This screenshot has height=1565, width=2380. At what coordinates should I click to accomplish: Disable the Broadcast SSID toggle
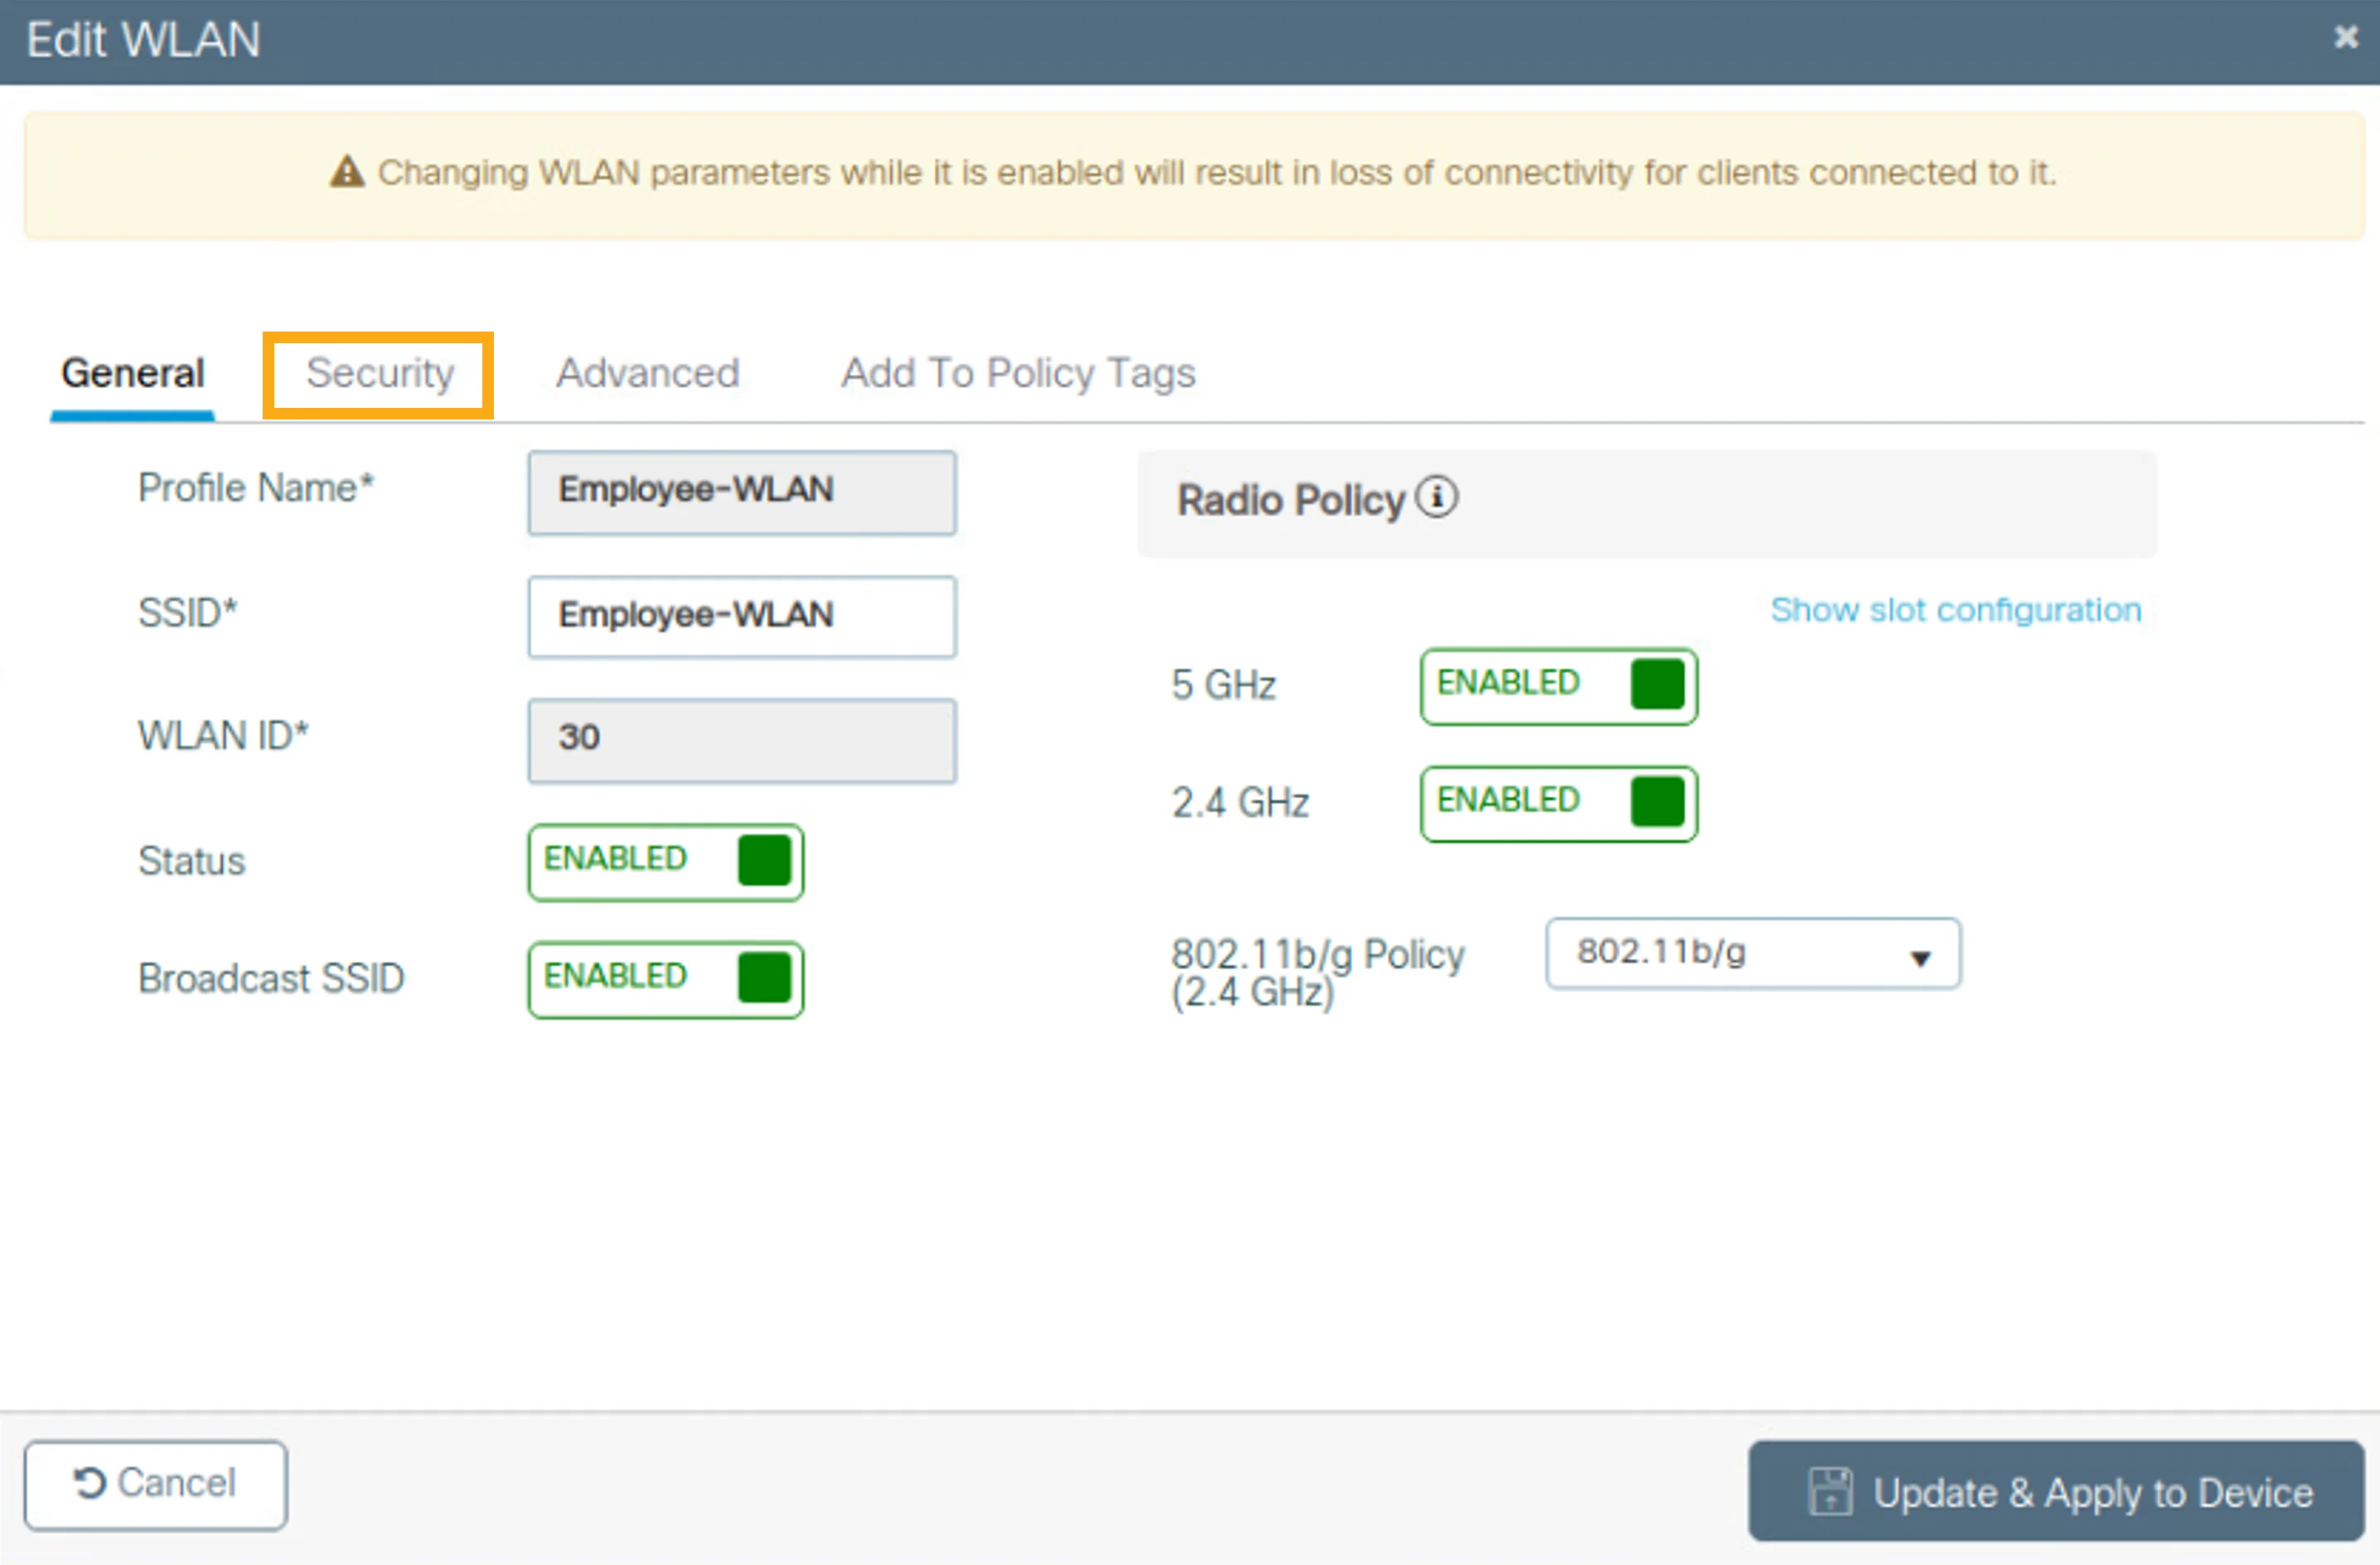[x=666, y=980]
